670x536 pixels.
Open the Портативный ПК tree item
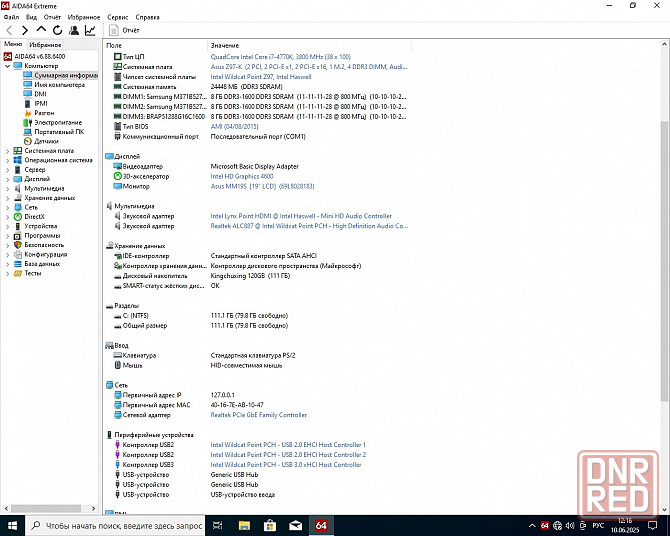click(x=59, y=132)
